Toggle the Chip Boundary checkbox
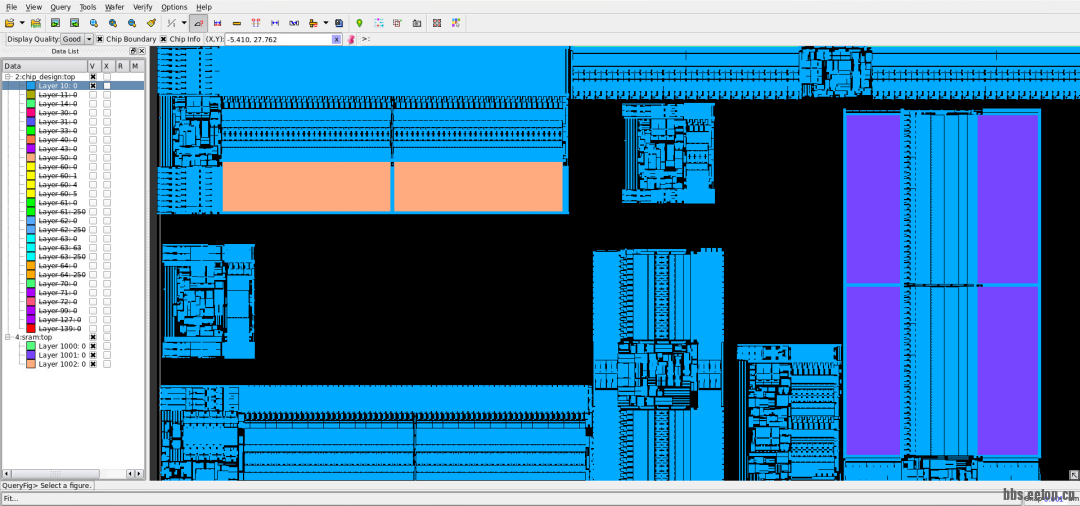 point(100,39)
